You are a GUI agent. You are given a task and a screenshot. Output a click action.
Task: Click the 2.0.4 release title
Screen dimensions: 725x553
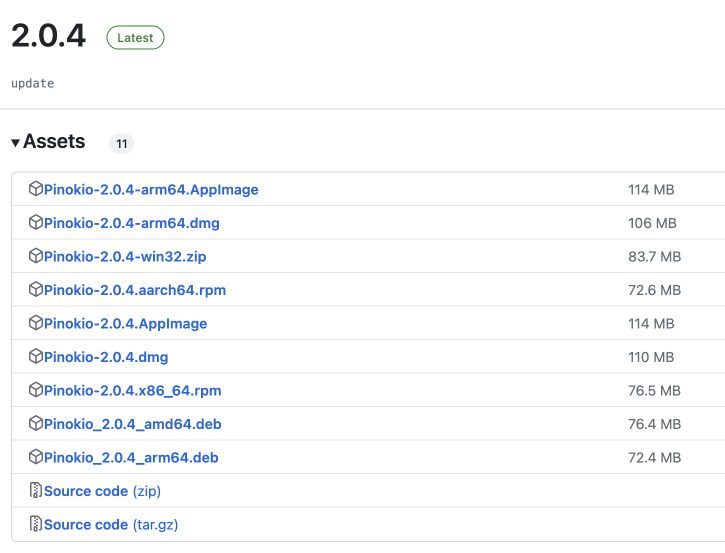[x=48, y=37]
